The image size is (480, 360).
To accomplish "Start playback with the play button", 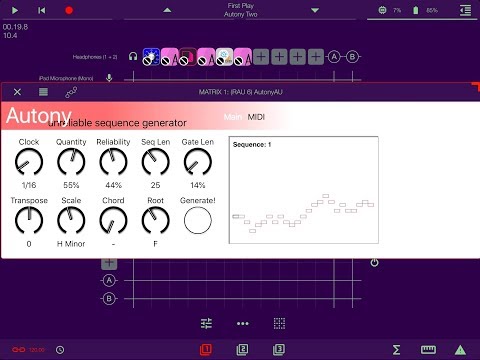I will 15,10.
